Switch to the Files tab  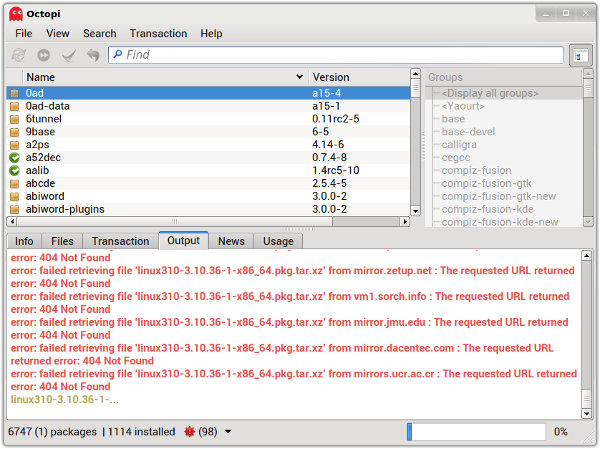[62, 242]
